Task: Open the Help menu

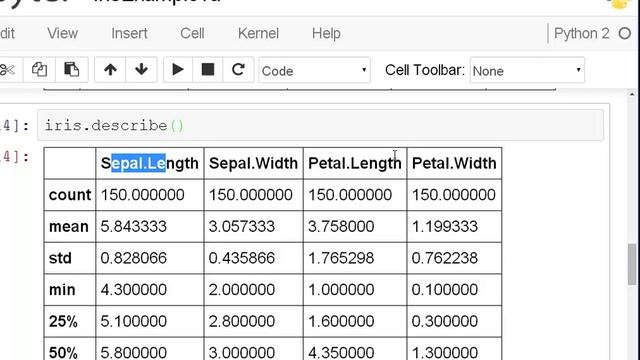Action: click(x=326, y=33)
